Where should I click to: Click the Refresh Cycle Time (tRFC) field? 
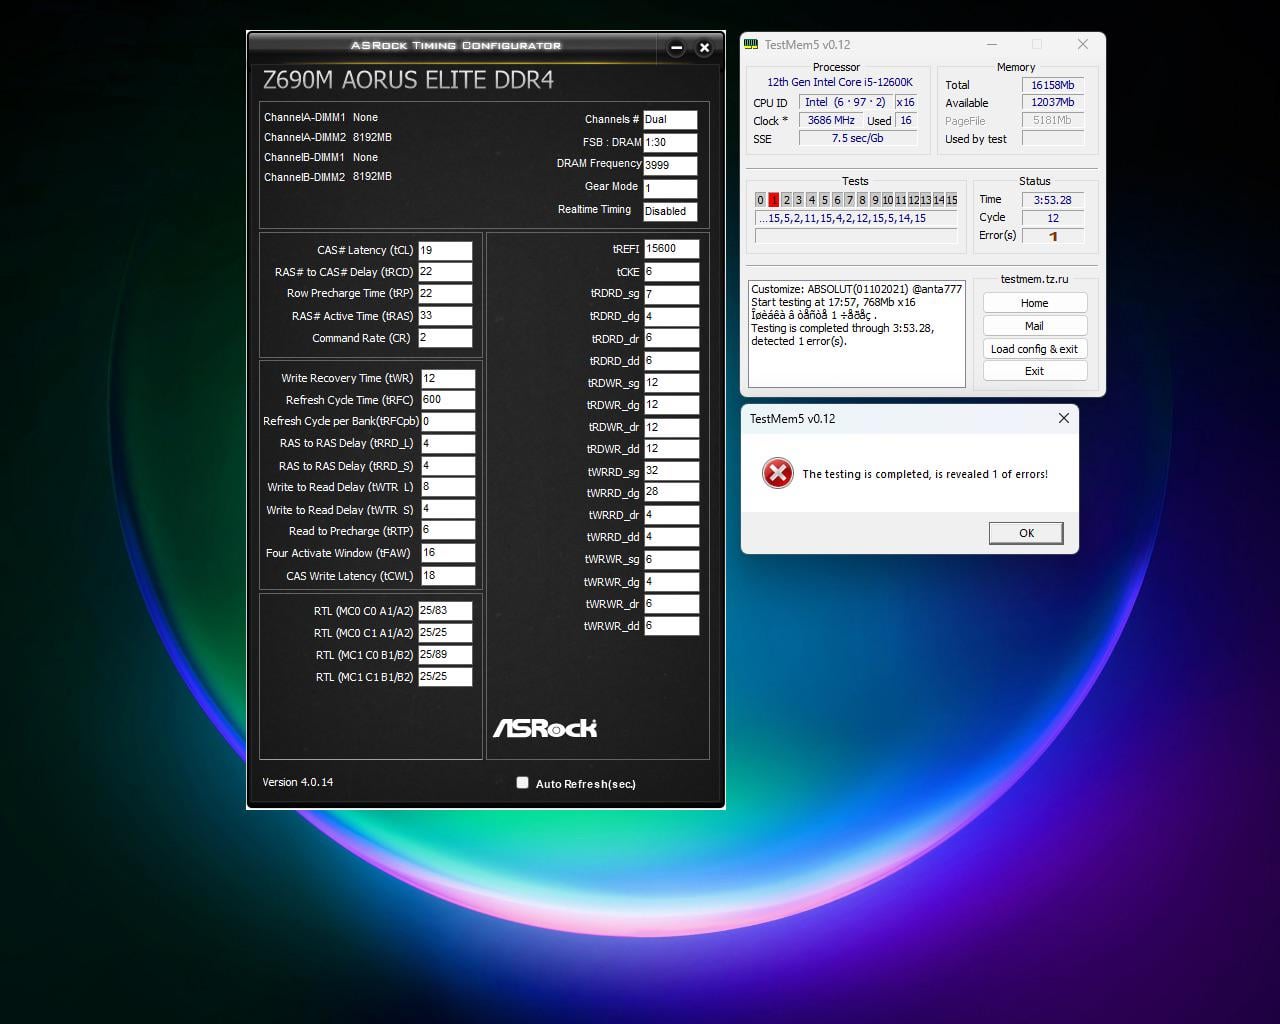point(448,400)
